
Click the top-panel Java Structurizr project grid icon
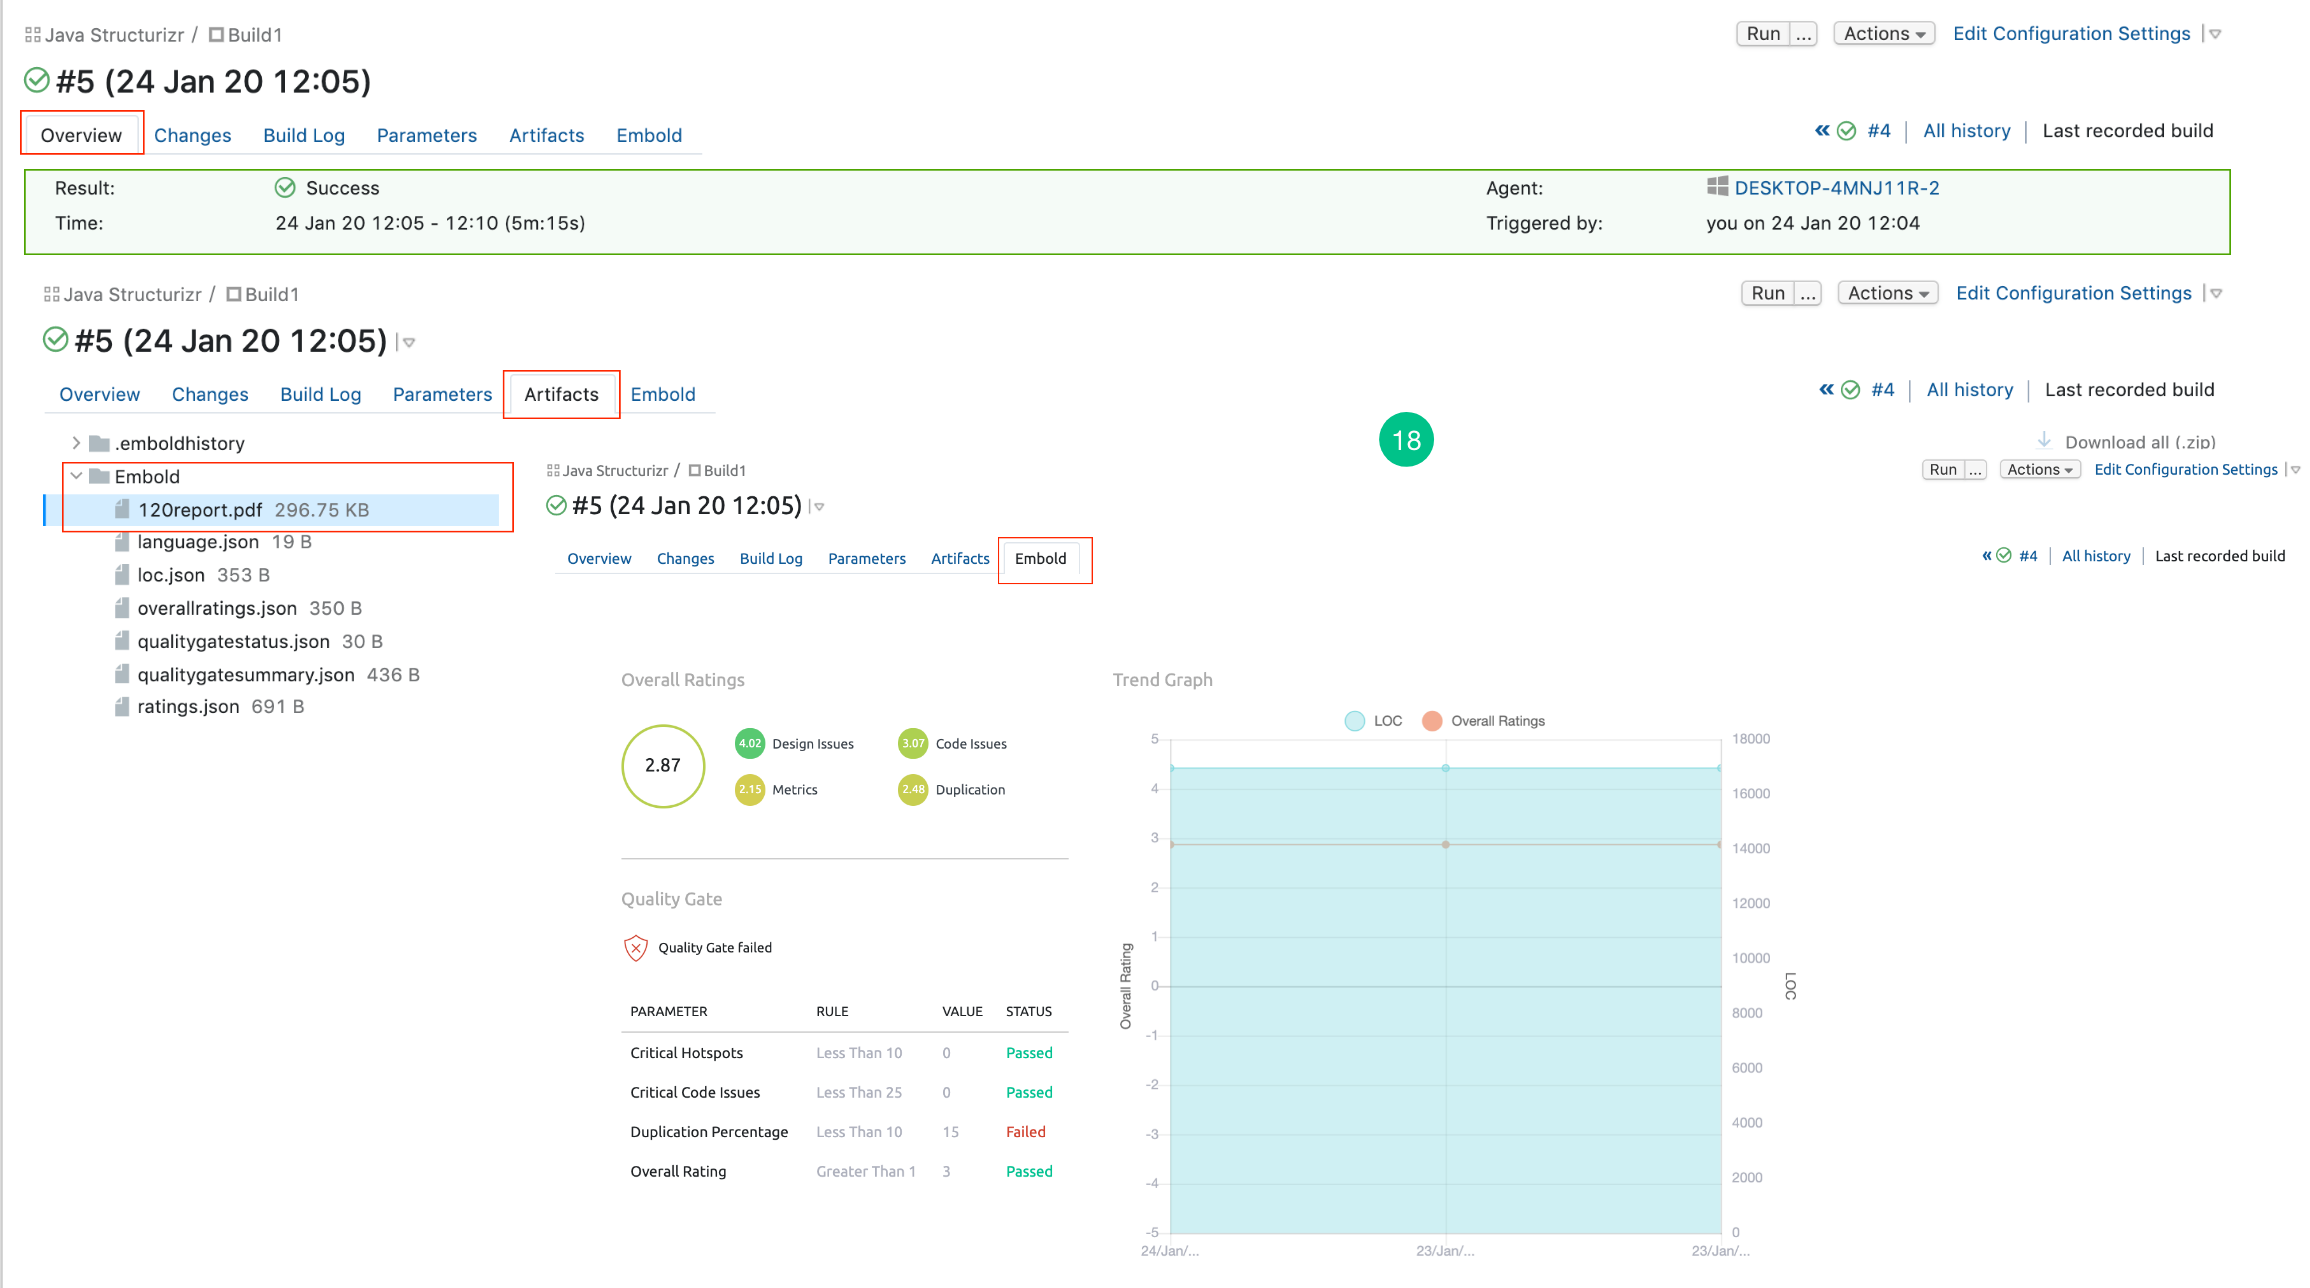33,35
